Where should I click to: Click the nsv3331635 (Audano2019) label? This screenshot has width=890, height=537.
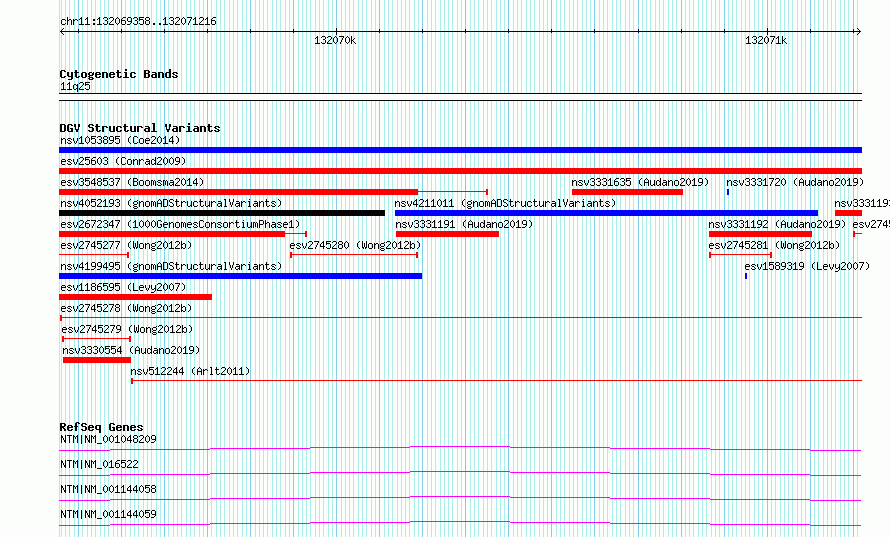(x=640, y=182)
